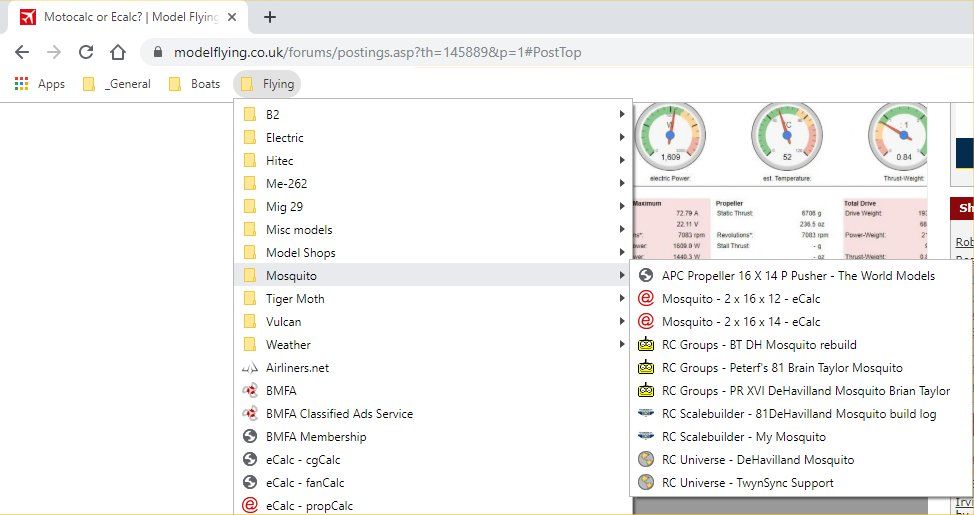Expand the Weather bookmark folder

288,345
